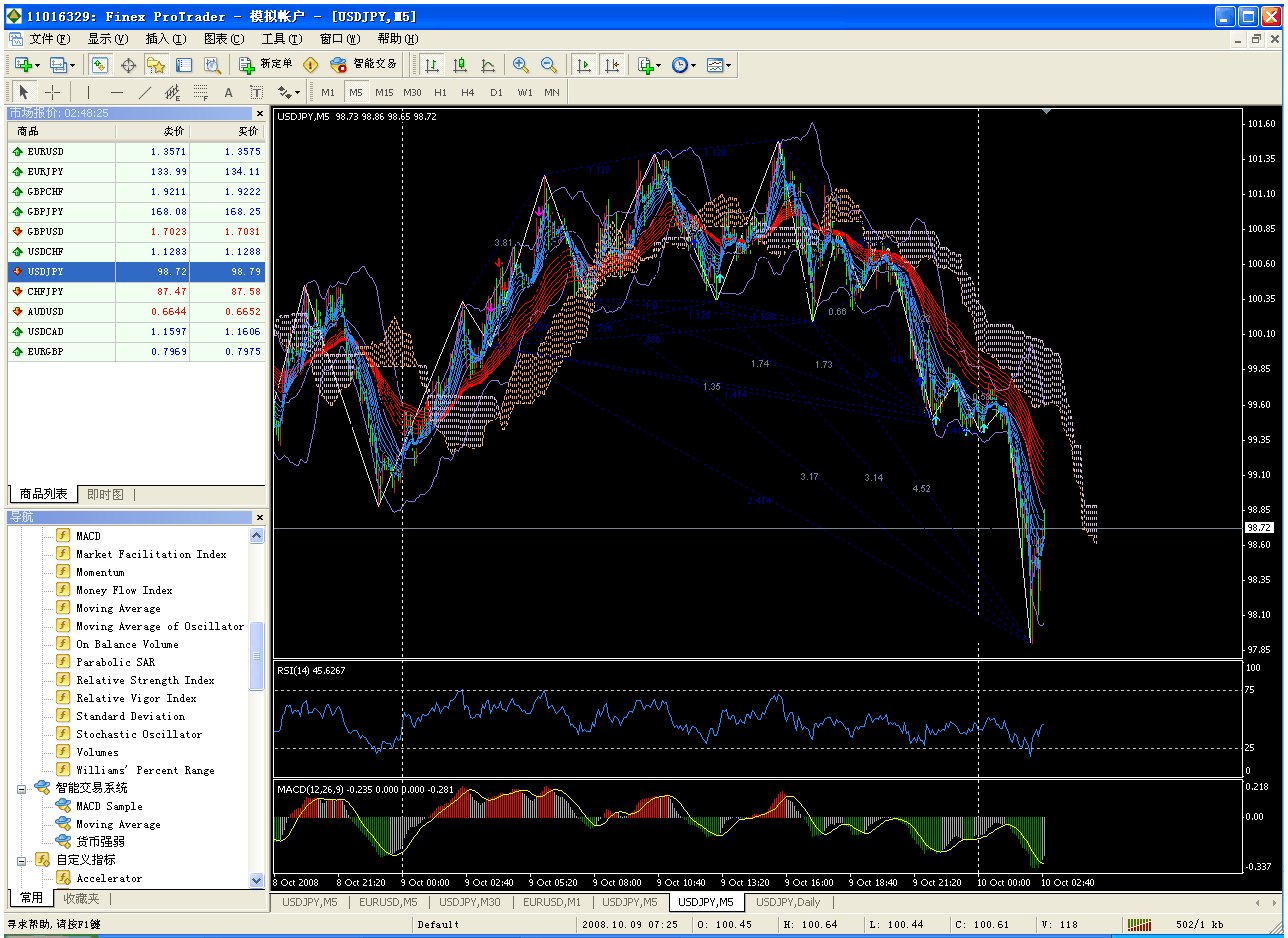Collapse the 智能交易系统 tree node
This screenshot has height=938, width=1288.
(x=22, y=788)
